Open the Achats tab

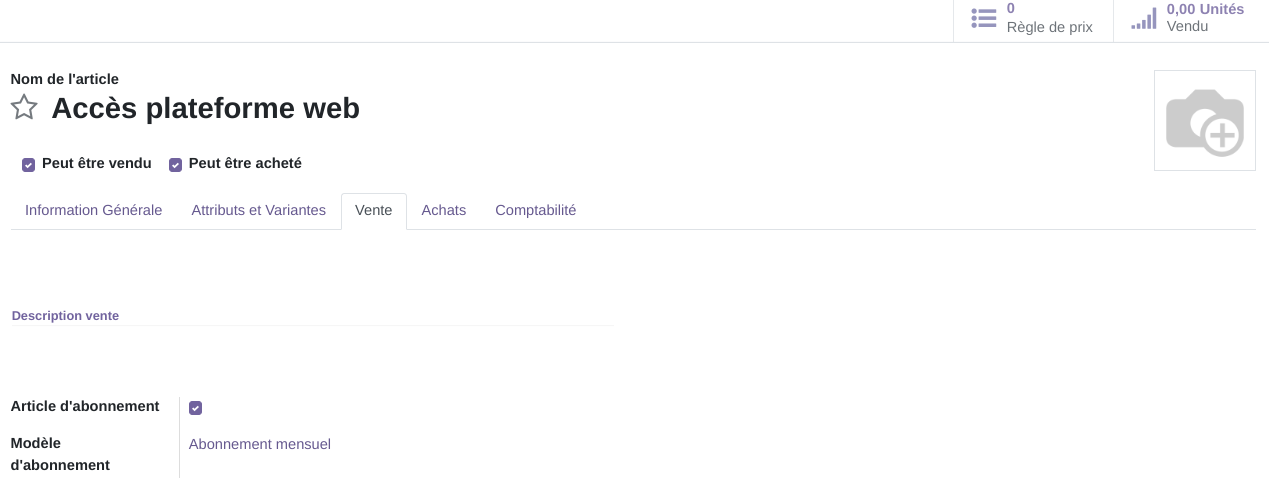[x=444, y=211]
